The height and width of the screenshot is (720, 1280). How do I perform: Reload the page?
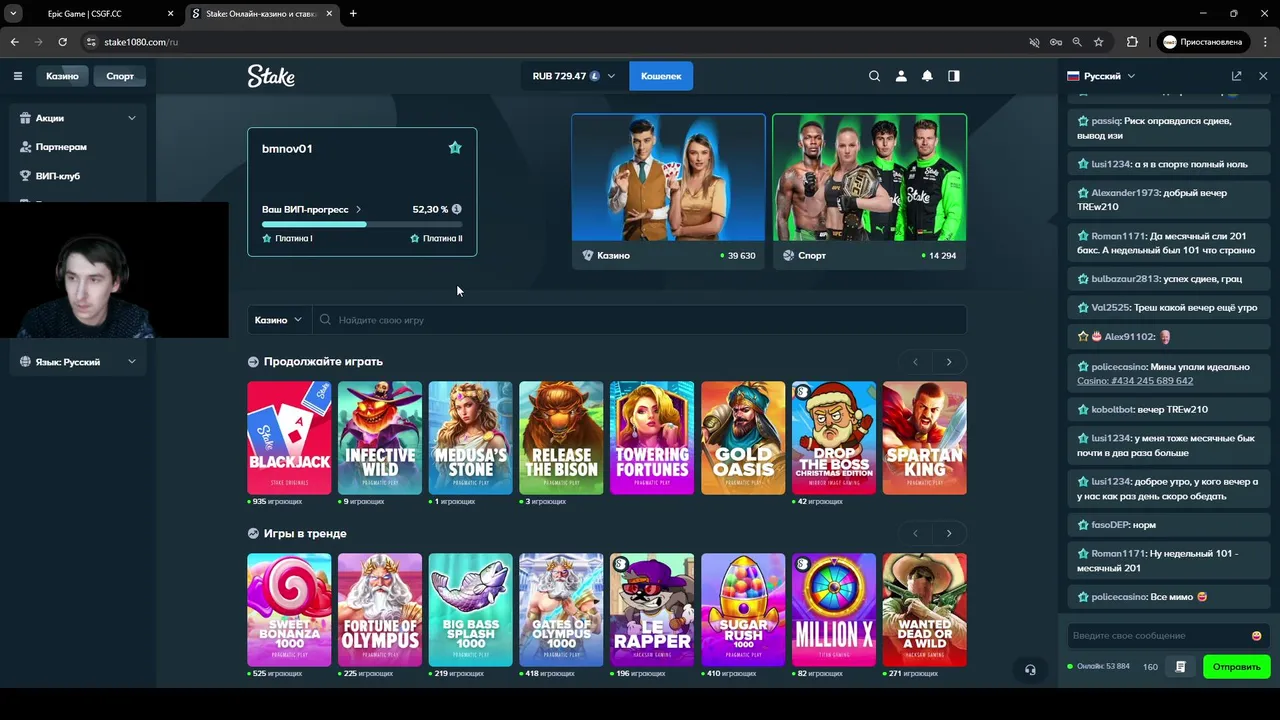point(62,42)
